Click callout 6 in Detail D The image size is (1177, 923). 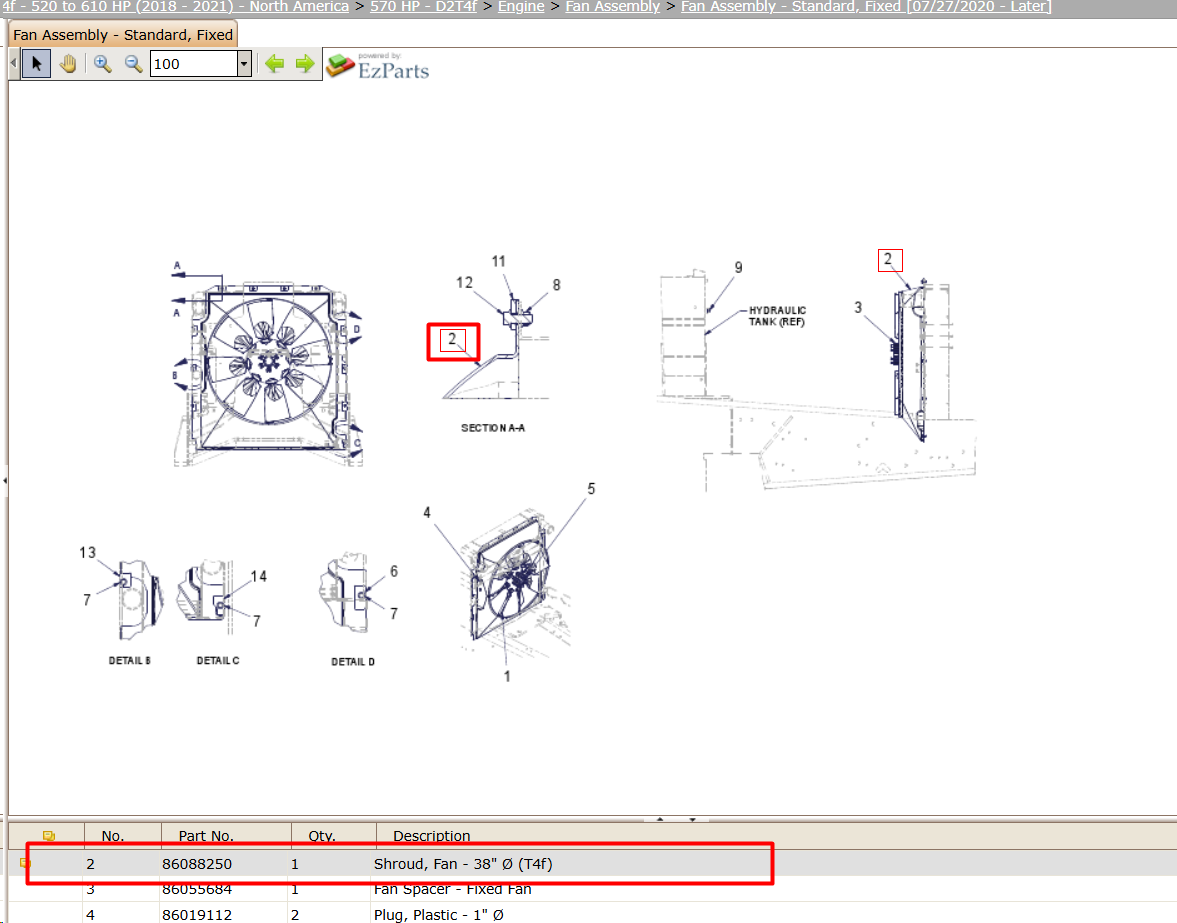(x=394, y=572)
